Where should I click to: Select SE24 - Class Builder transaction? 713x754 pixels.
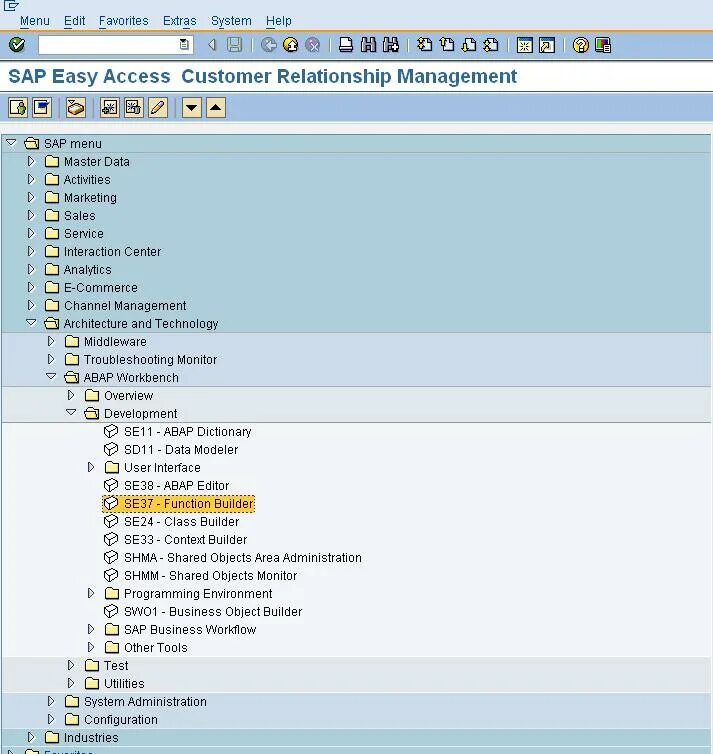tap(181, 522)
